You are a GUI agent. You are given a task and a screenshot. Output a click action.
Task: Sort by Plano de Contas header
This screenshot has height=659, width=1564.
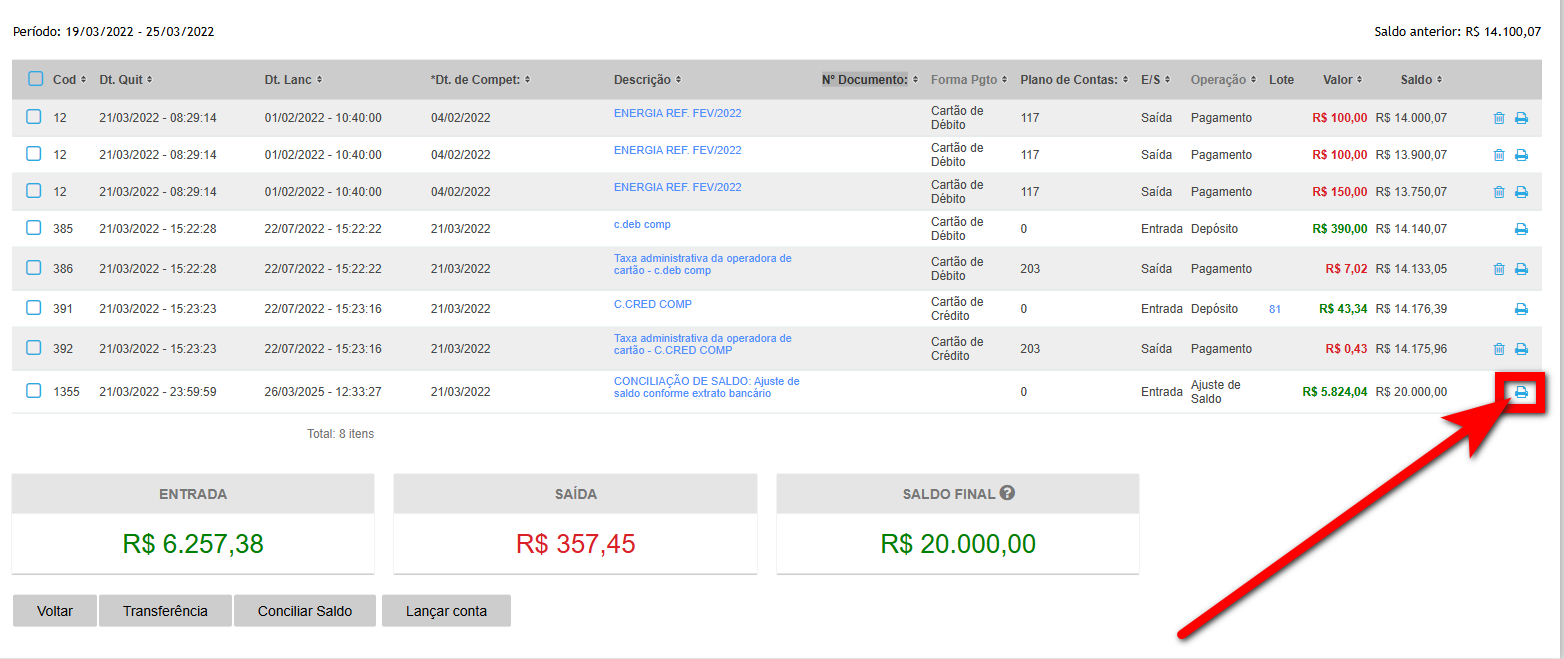click(1072, 80)
